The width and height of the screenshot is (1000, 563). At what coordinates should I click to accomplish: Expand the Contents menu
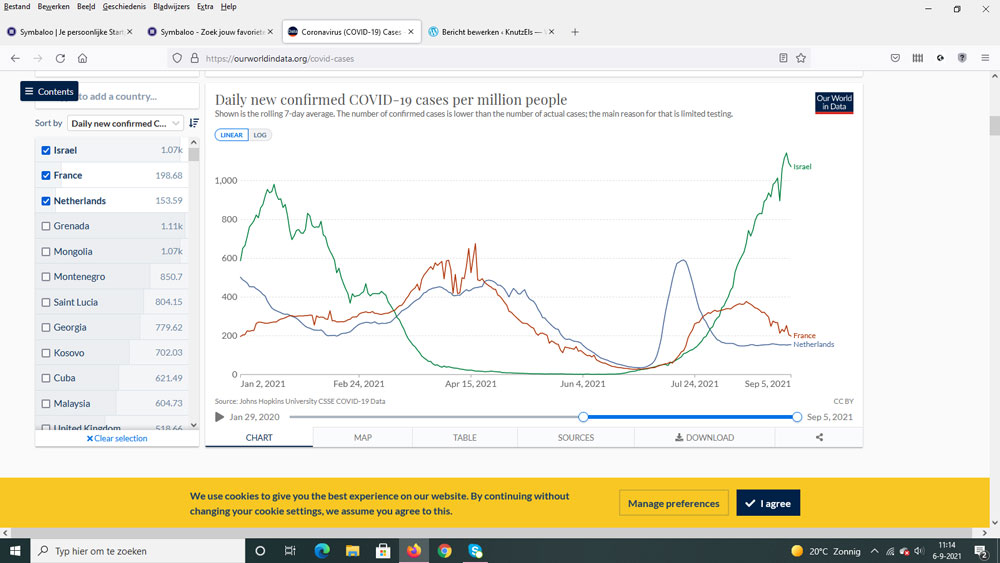pos(49,91)
